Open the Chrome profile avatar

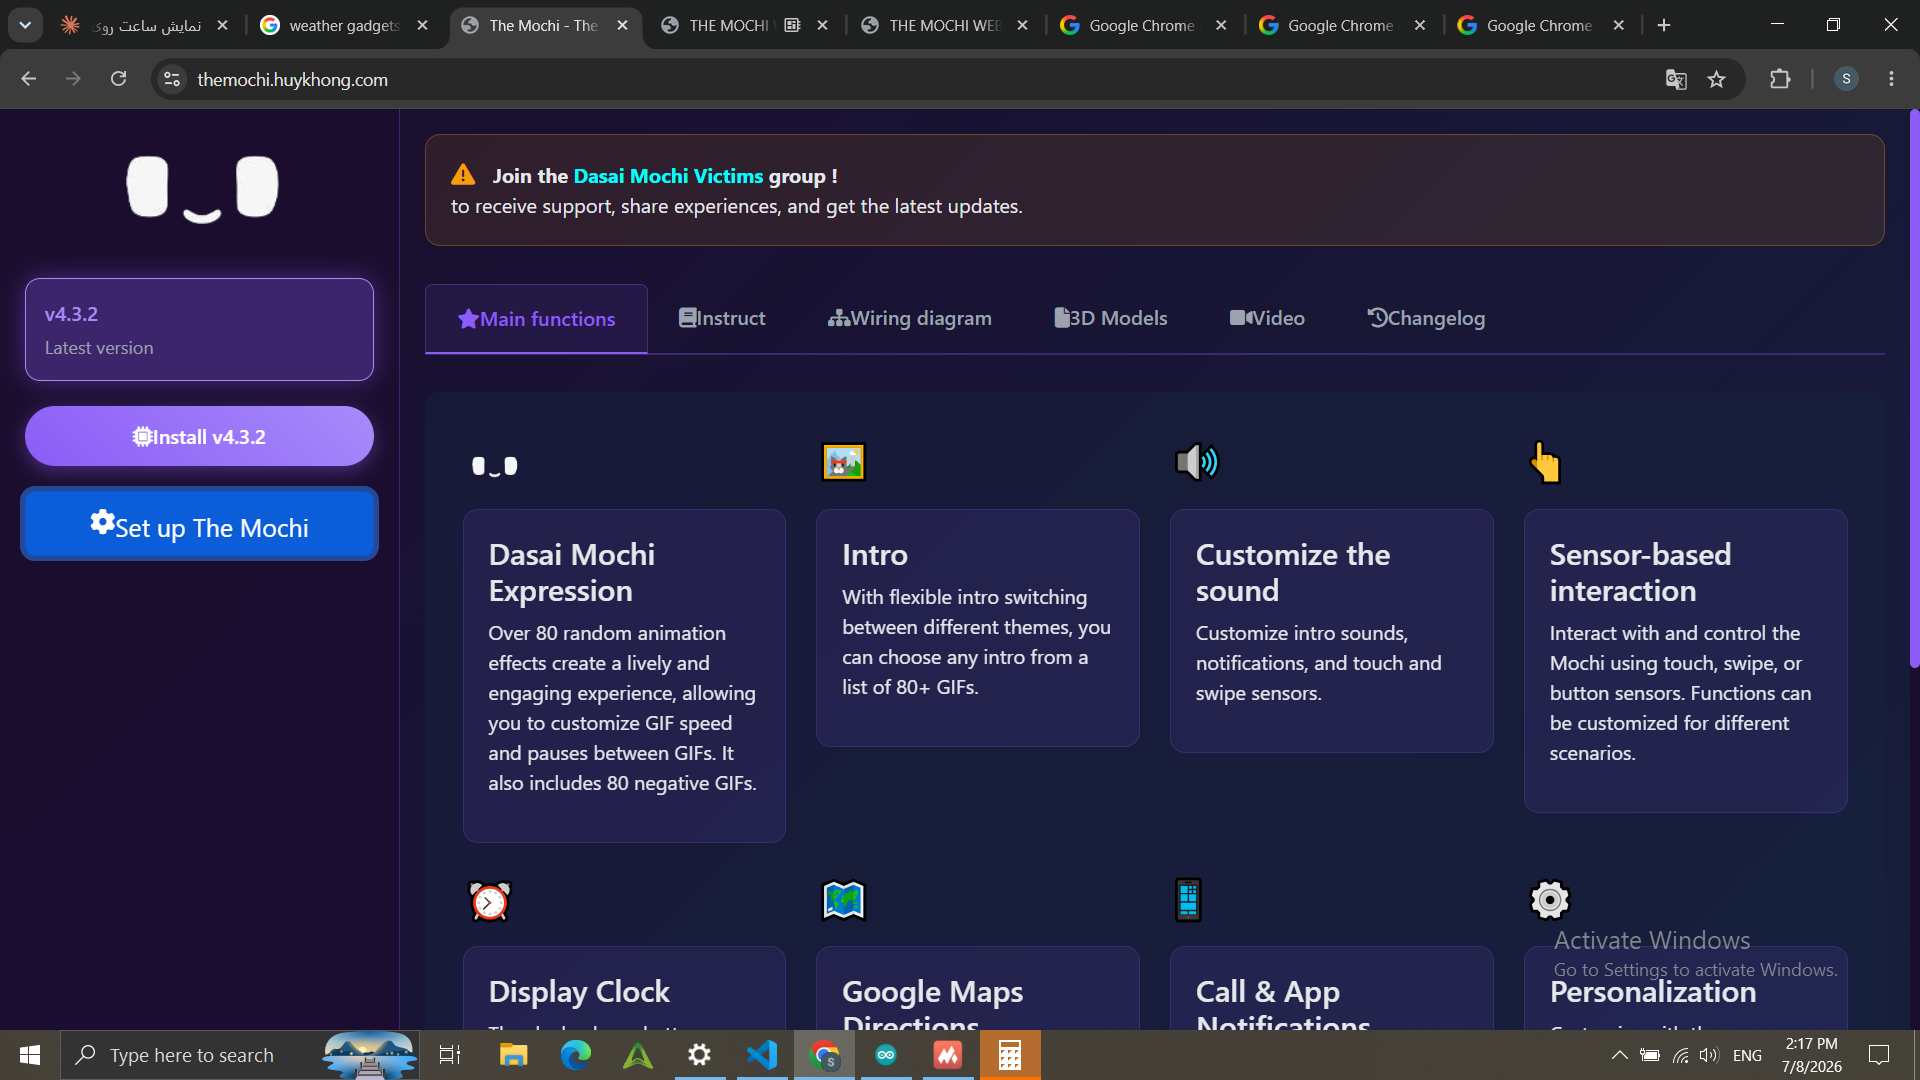[1846, 79]
